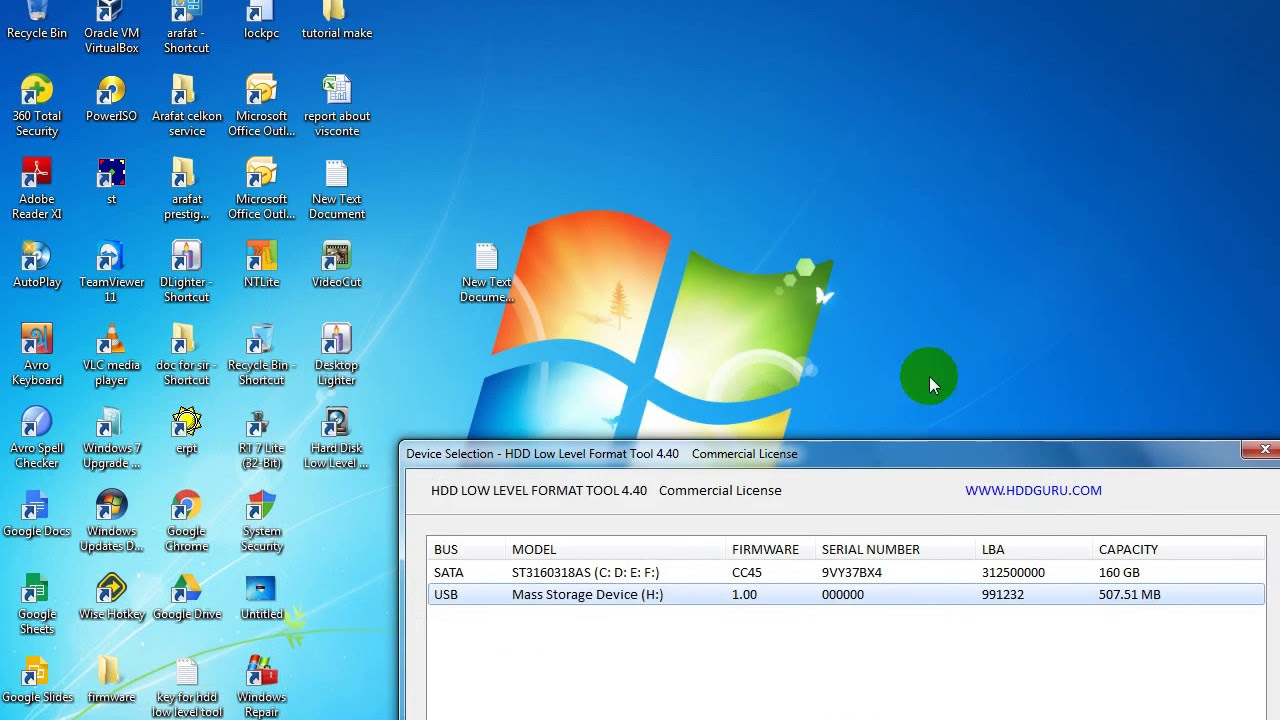
Task: Launch Google Chrome
Action: (x=186, y=520)
